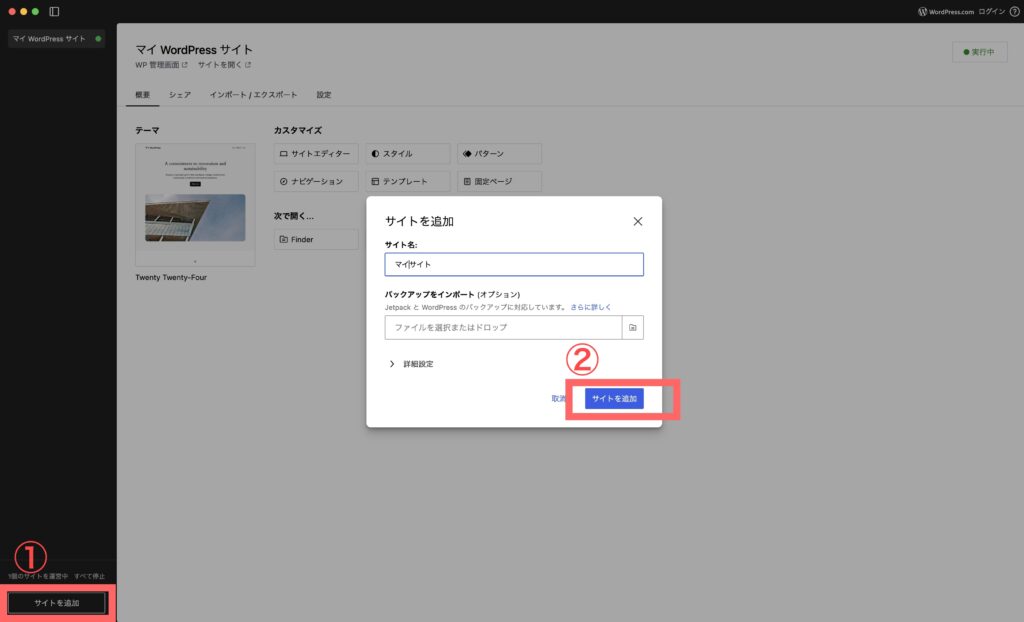Close the サイトを追加 dialog
Image resolution: width=1024 pixels, height=622 pixels.
coord(637,221)
